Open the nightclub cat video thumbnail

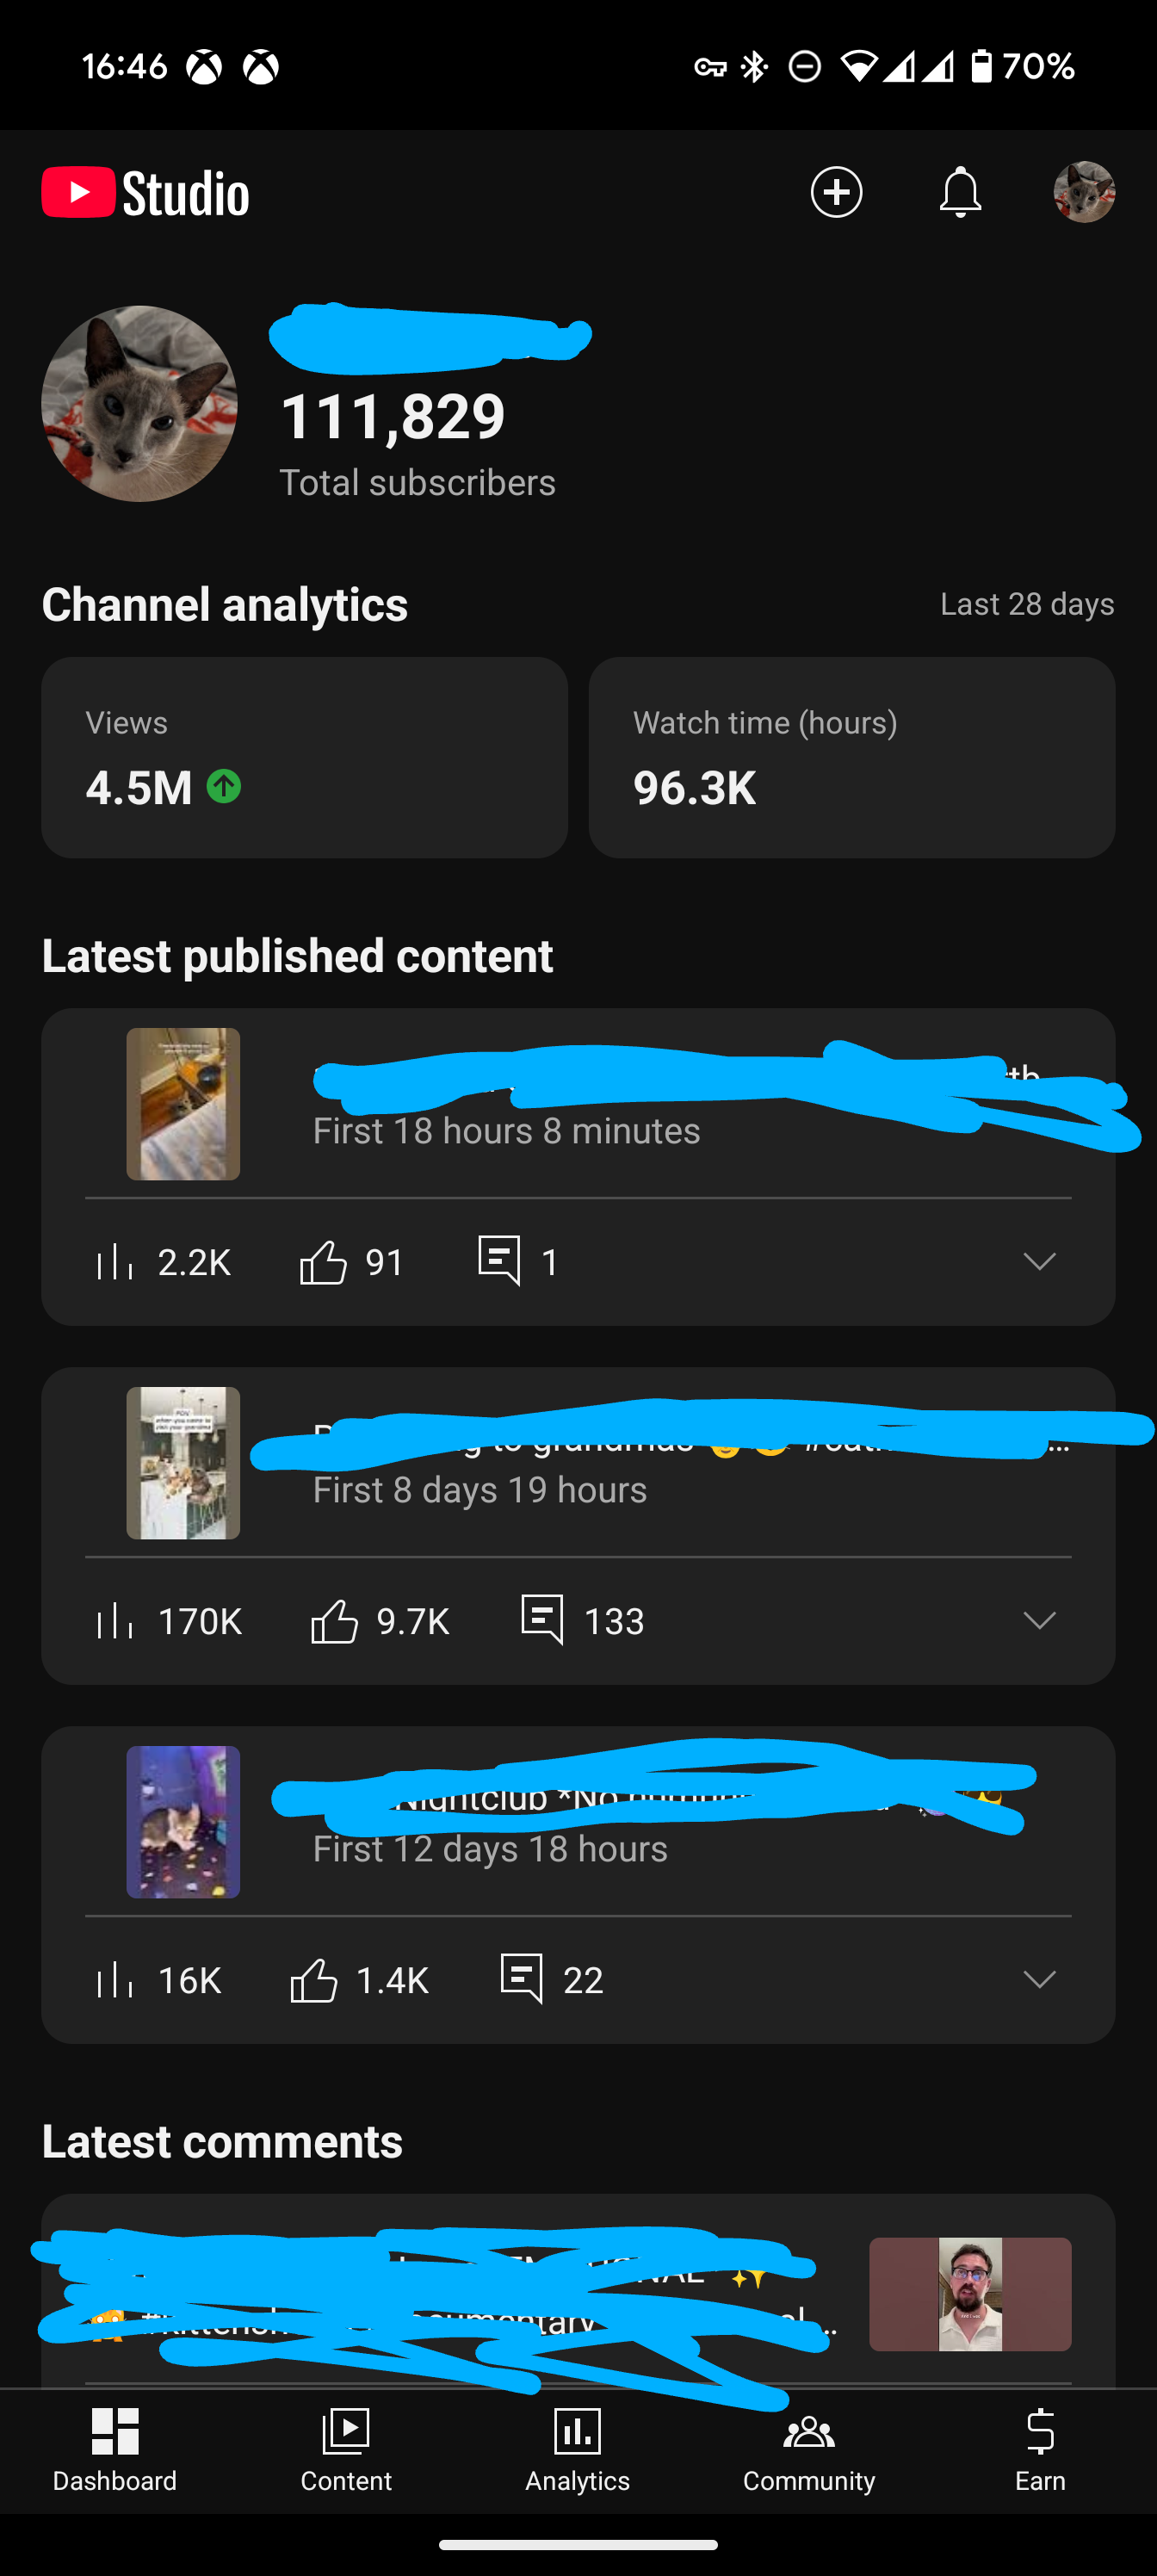[183, 1822]
